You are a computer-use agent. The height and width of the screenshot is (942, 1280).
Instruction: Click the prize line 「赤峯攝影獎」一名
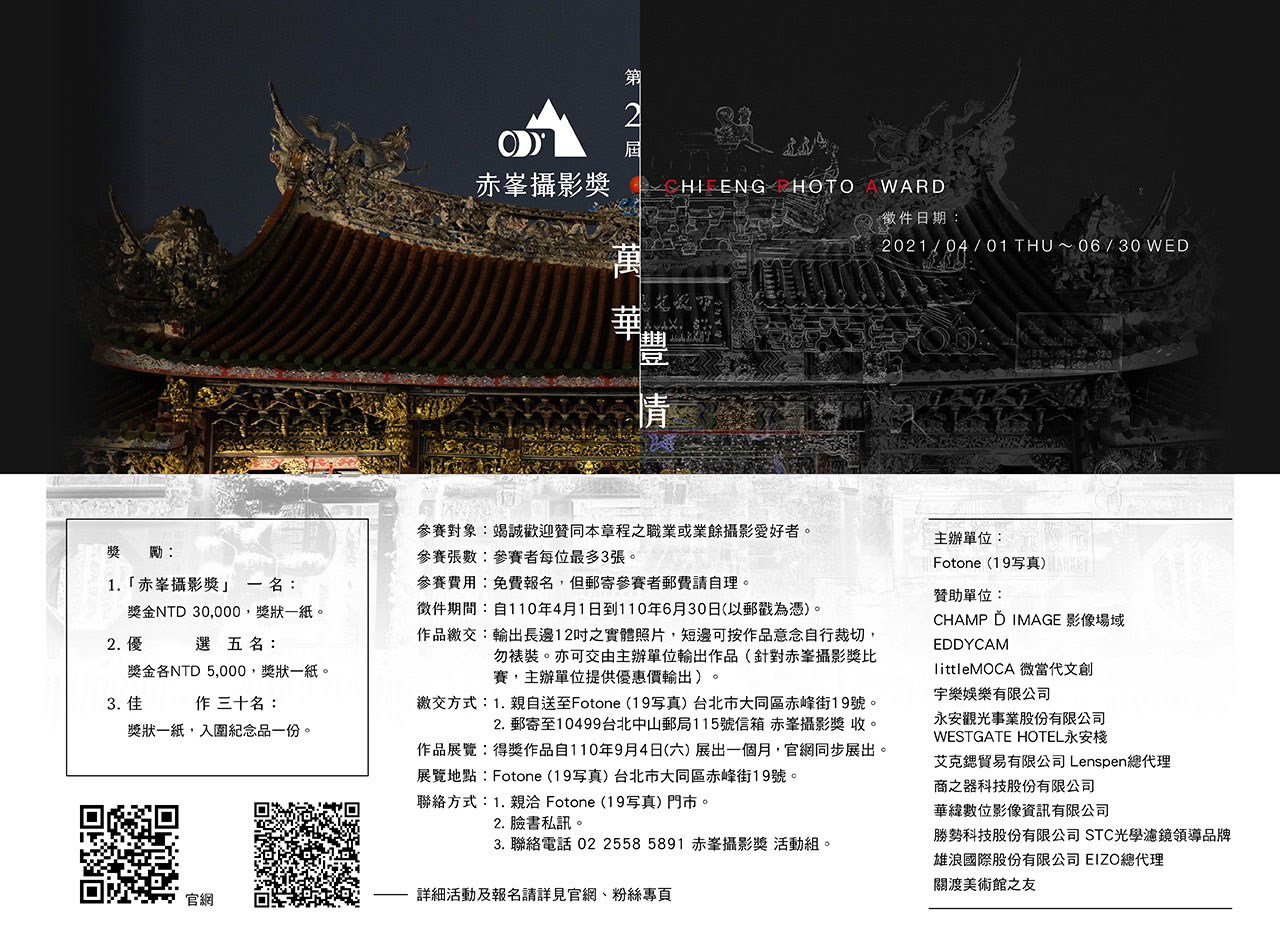pos(202,585)
